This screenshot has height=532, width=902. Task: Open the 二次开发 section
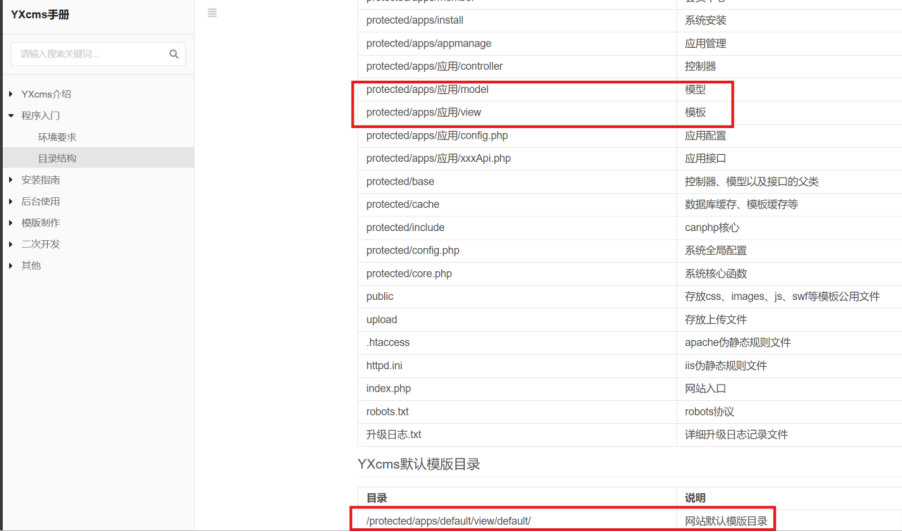(40, 244)
